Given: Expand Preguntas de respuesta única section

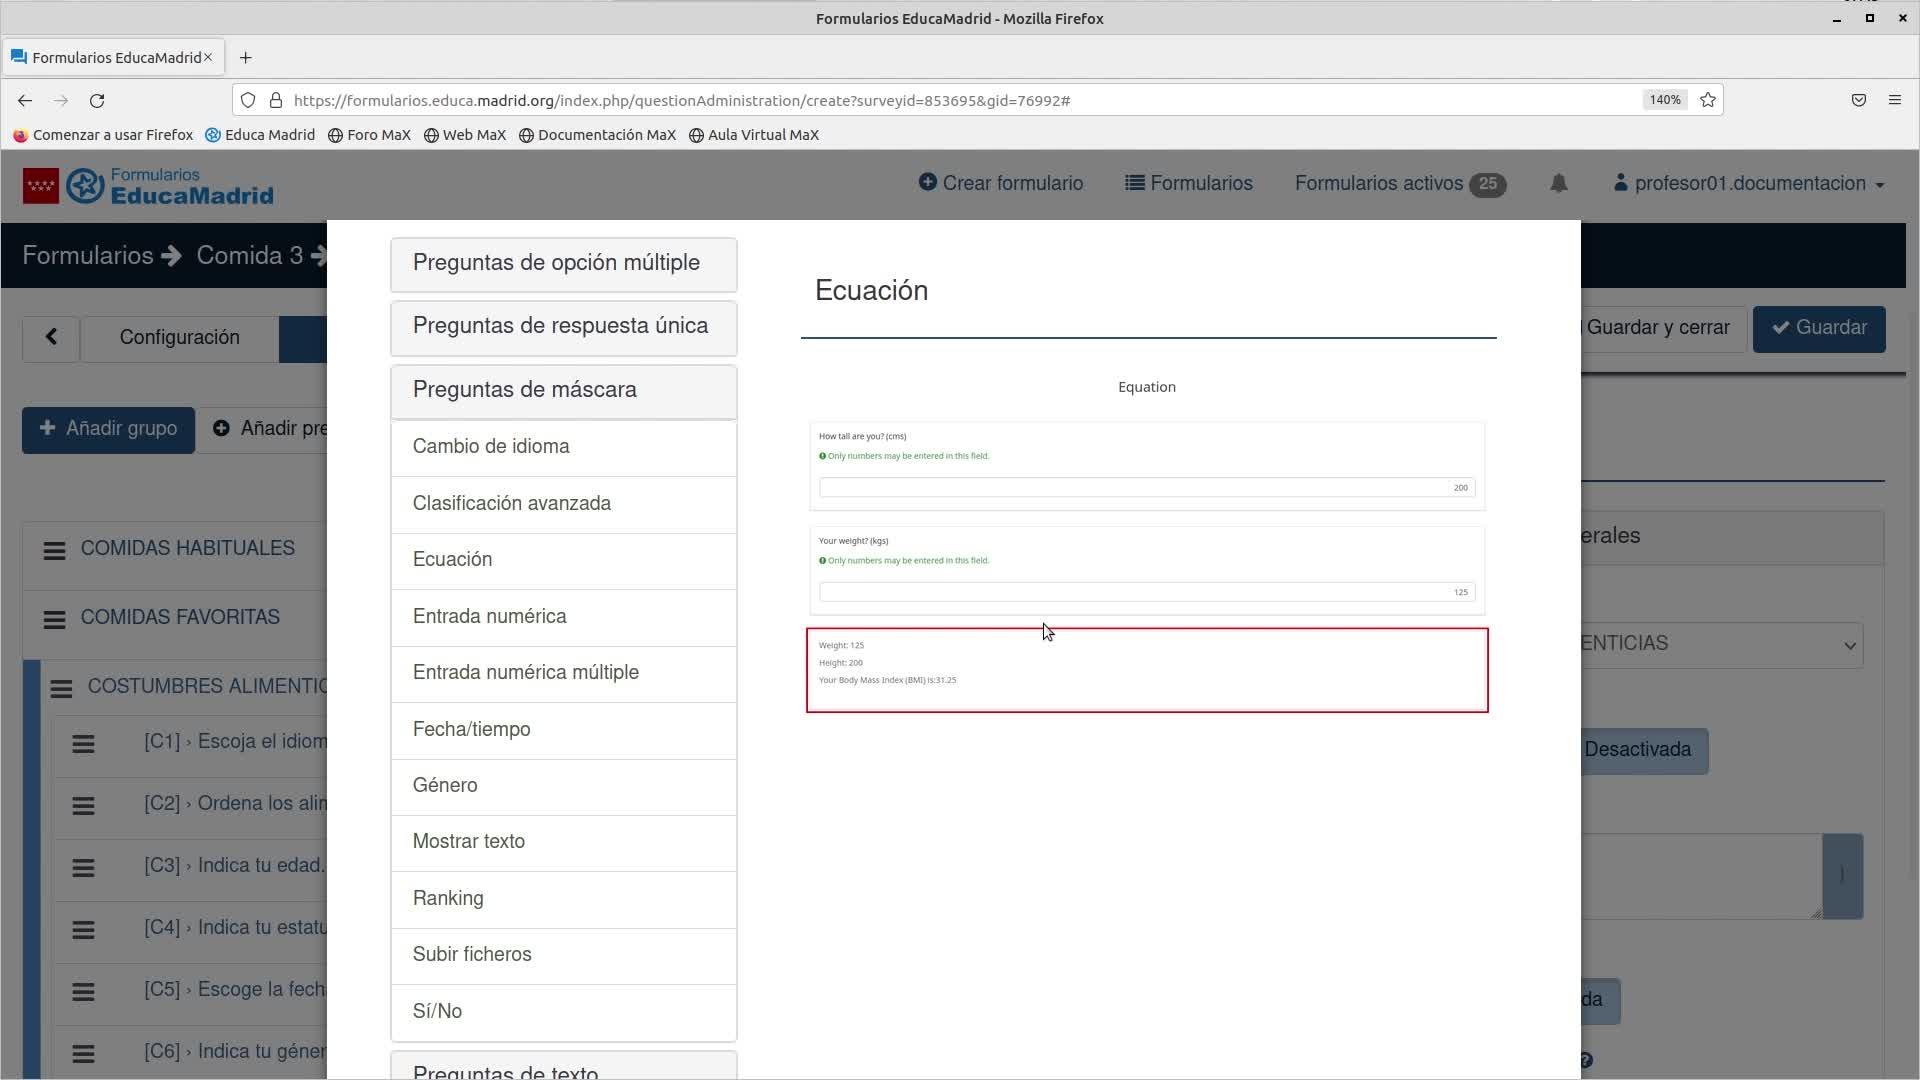Looking at the screenshot, I should point(563,327).
